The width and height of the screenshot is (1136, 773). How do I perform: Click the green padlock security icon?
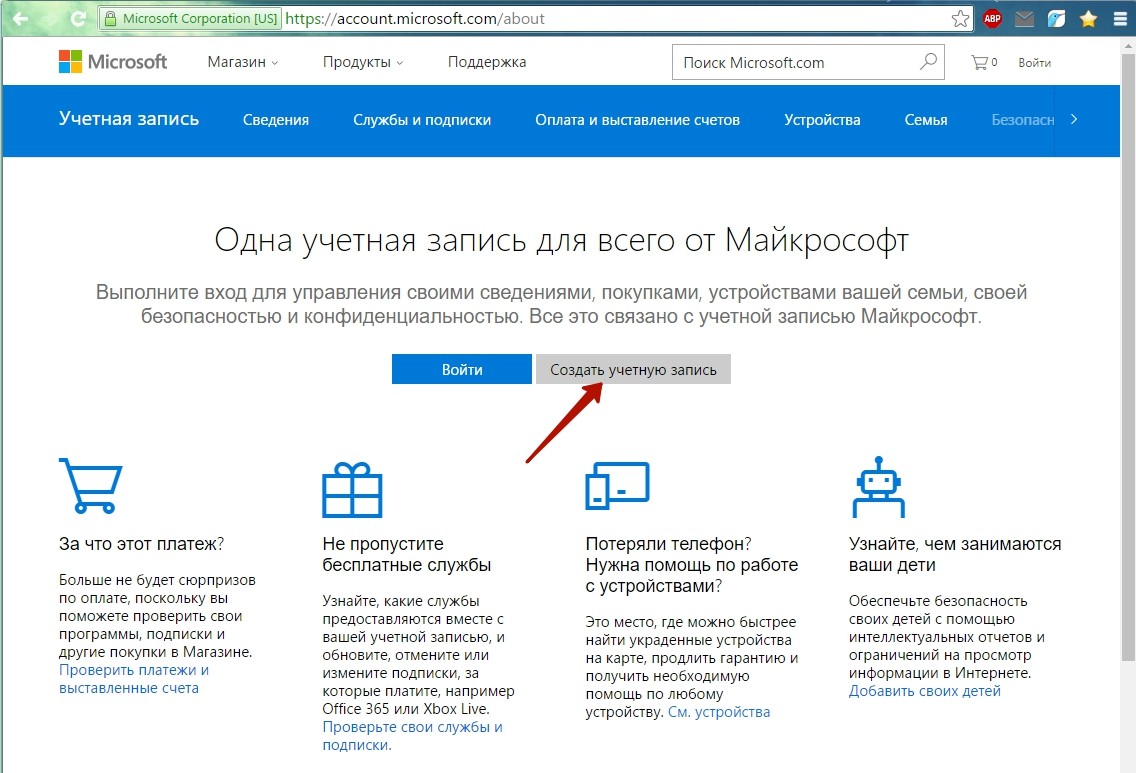tap(110, 19)
